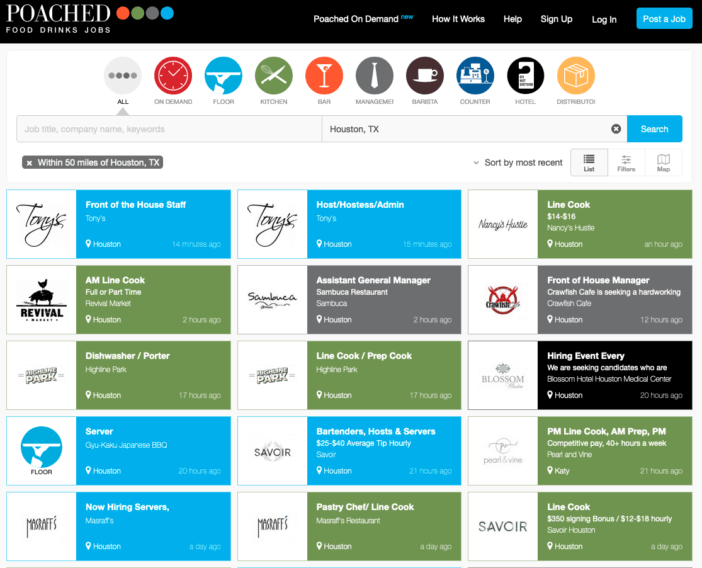Image resolution: width=702 pixels, height=568 pixels.
Task: Click the Floor icon on Server card
Action: coord(41,451)
